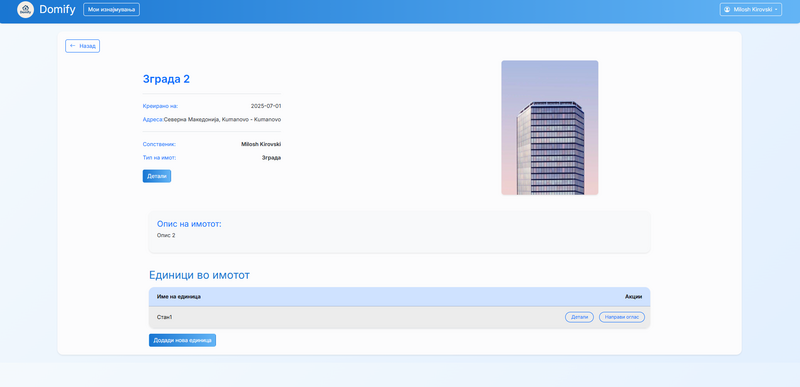Viewport: 800px width, 387px height.
Task: Click the Акции column header
Action: click(633, 297)
